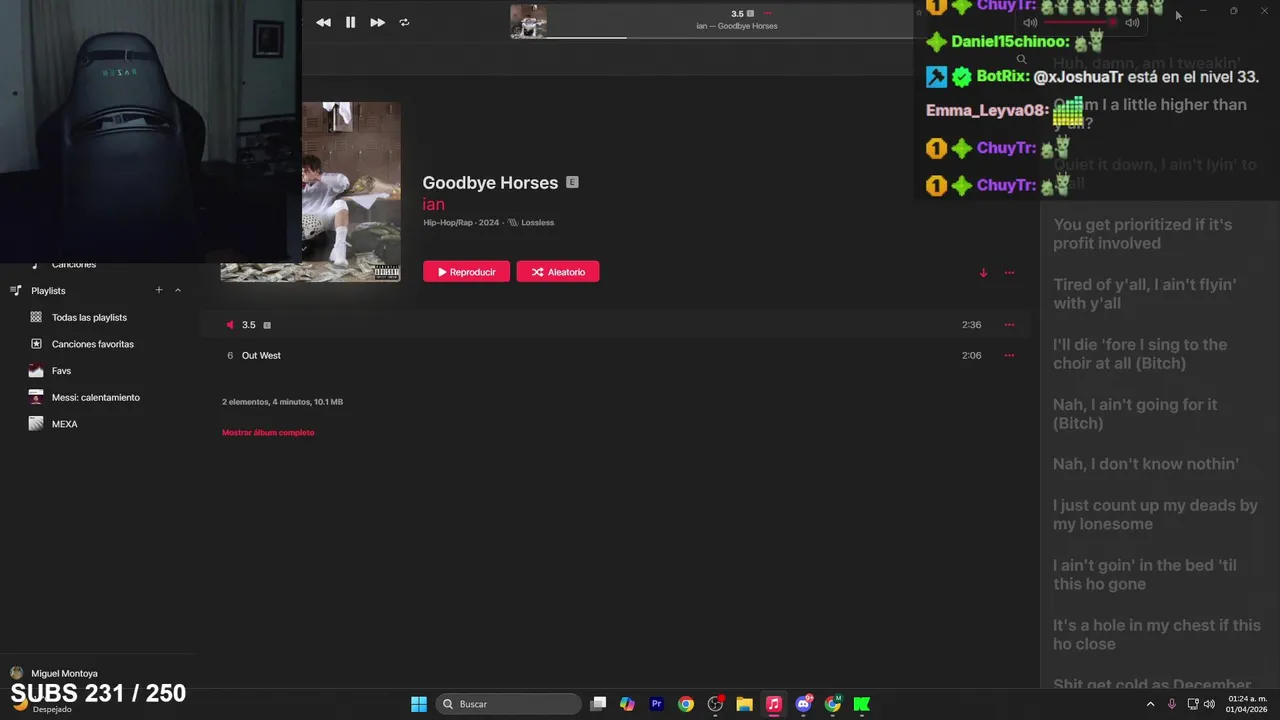Click Mostrar álbum completo link
1280x720 pixels.
(268, 432)
